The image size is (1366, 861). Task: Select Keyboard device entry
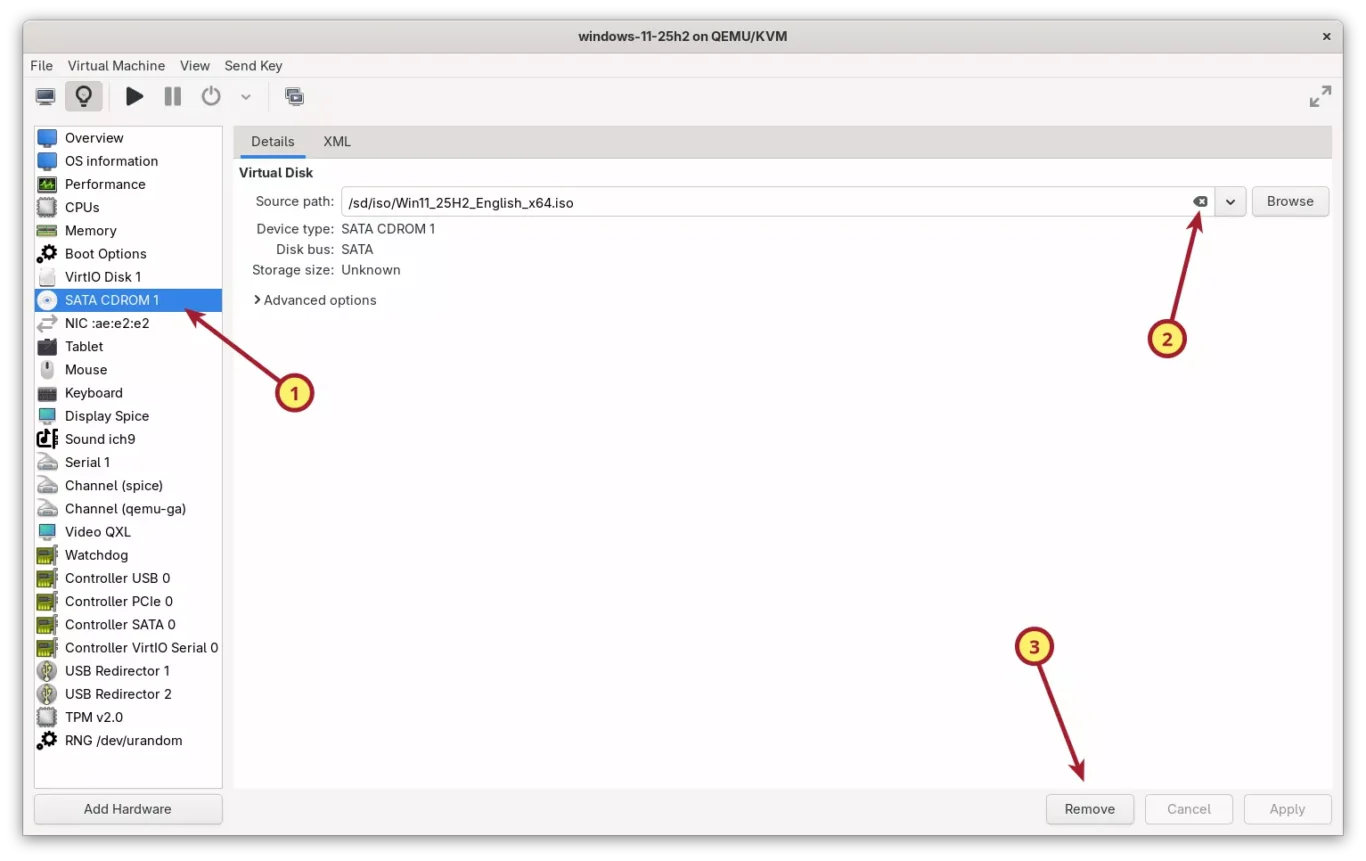[128, 393]
